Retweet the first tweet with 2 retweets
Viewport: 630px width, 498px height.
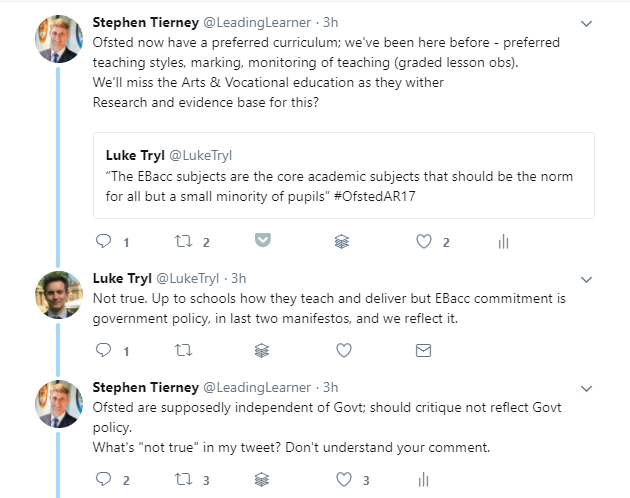182,241
